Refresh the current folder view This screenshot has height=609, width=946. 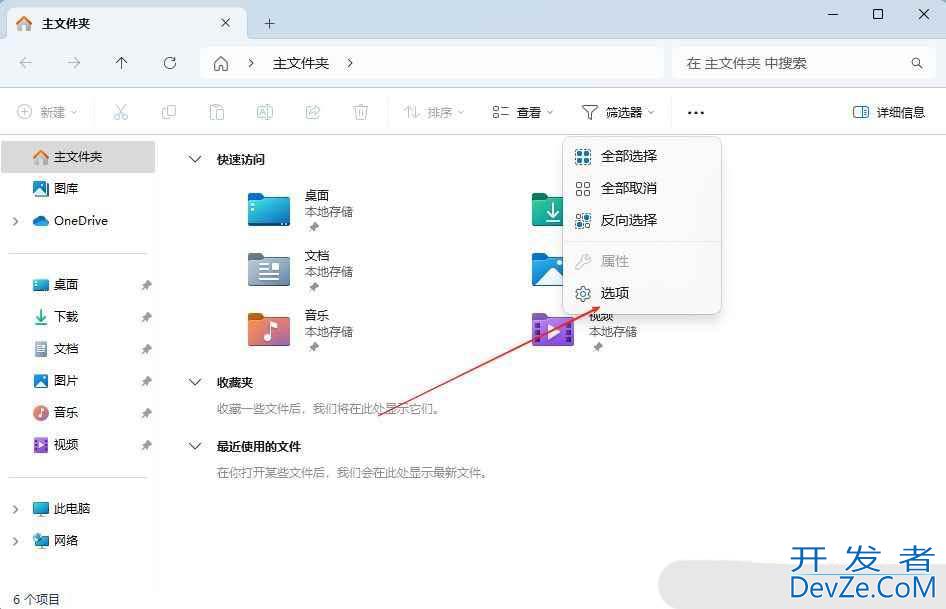[170, 63]
